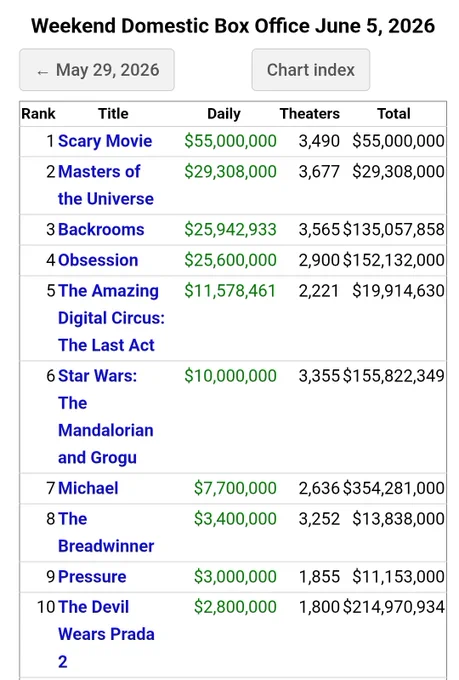Click the Daily column header
Image resolution: width=459 pixels, height=680 pixels.
(x=223, y=114)
